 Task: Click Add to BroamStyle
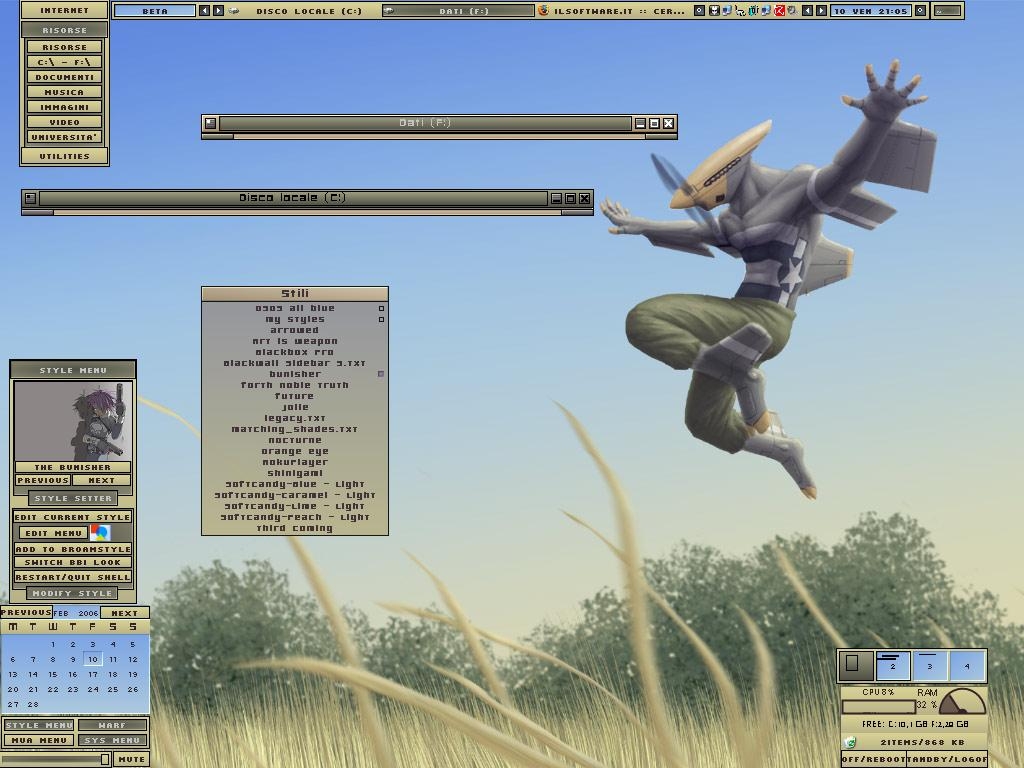coord(72,549)
